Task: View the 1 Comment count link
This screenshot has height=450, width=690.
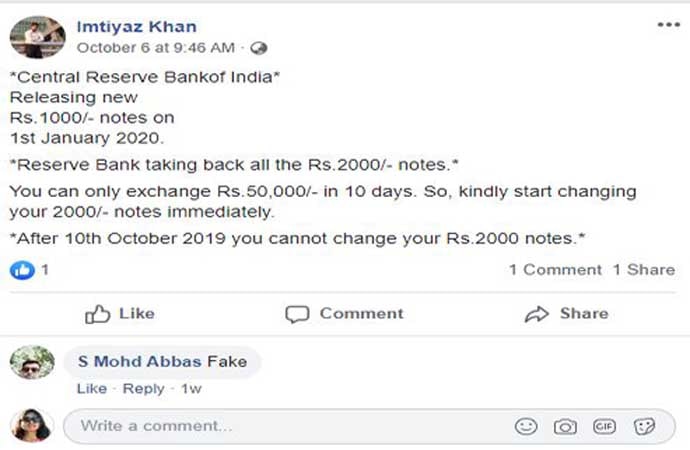Action: pyautogui.click(x=555, y=269)
